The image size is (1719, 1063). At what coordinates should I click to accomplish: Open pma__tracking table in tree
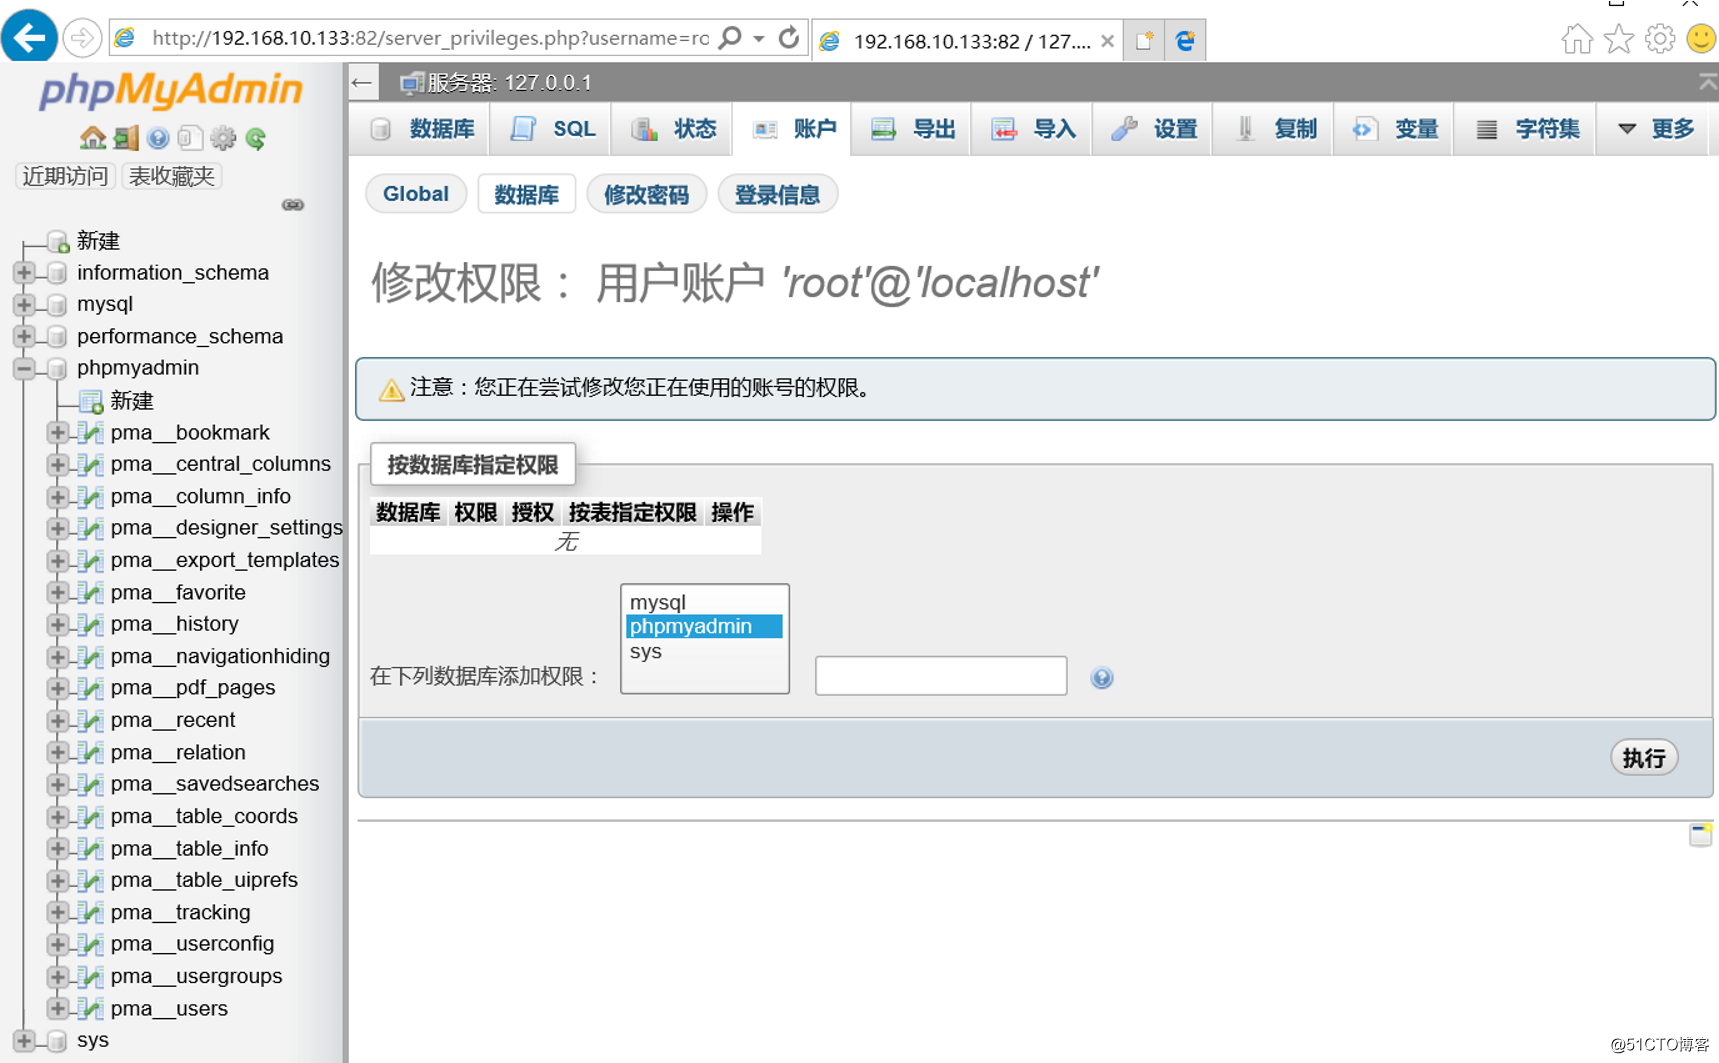181,912
